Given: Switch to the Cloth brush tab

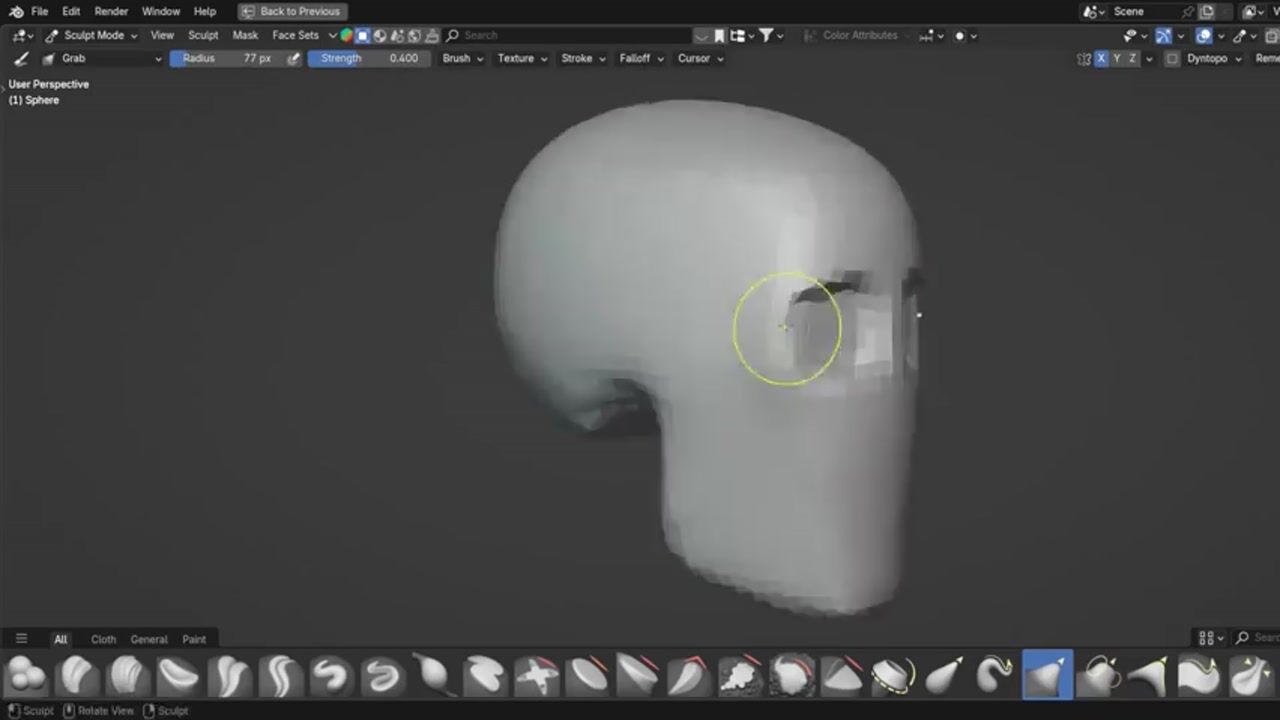Looking at the screenshot, I should [x=103, y=639].
